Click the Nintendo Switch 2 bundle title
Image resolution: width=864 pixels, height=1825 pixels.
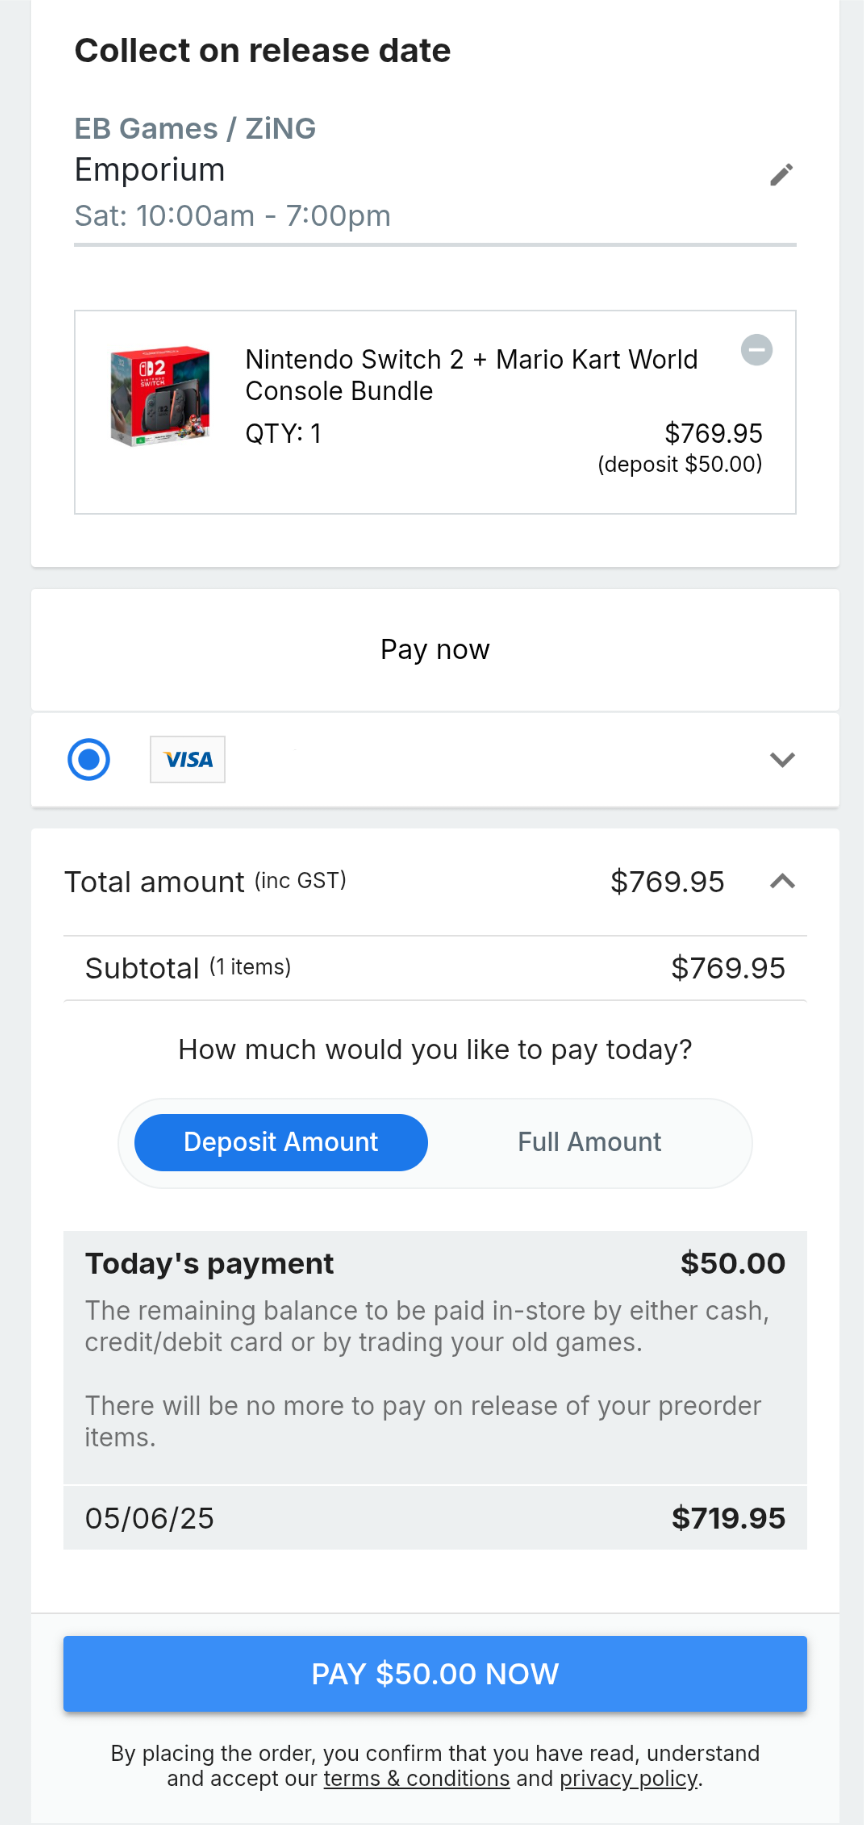click(471, 375)
